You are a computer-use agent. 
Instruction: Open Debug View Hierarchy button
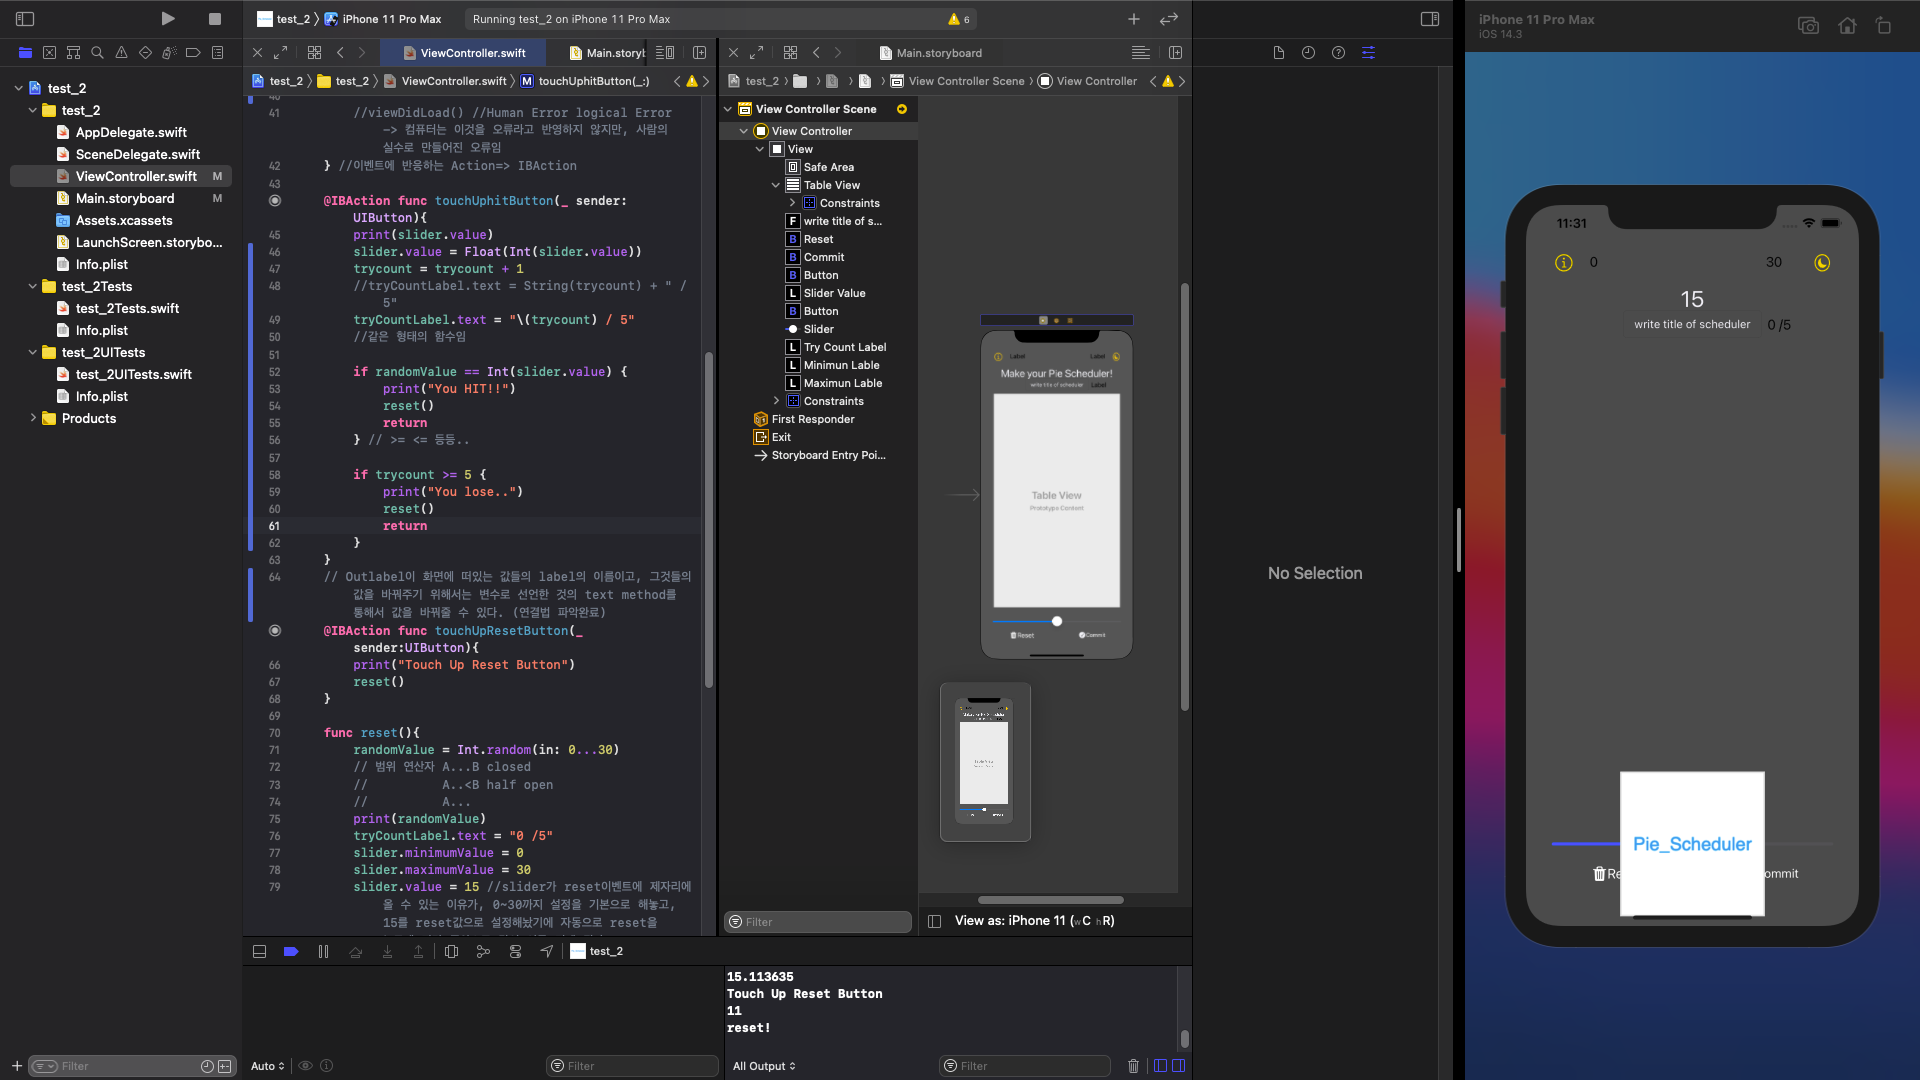point(451,951)
